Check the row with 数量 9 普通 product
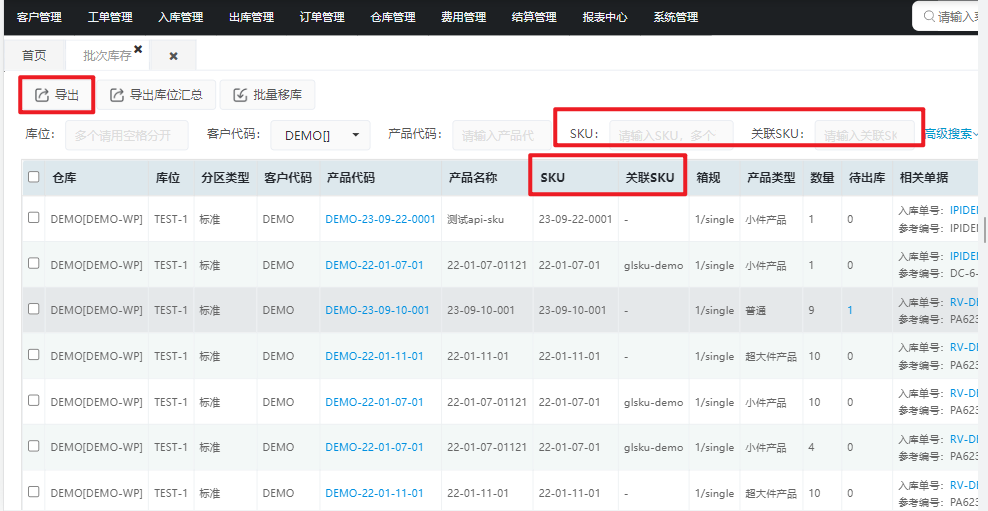 coord(33,309)
